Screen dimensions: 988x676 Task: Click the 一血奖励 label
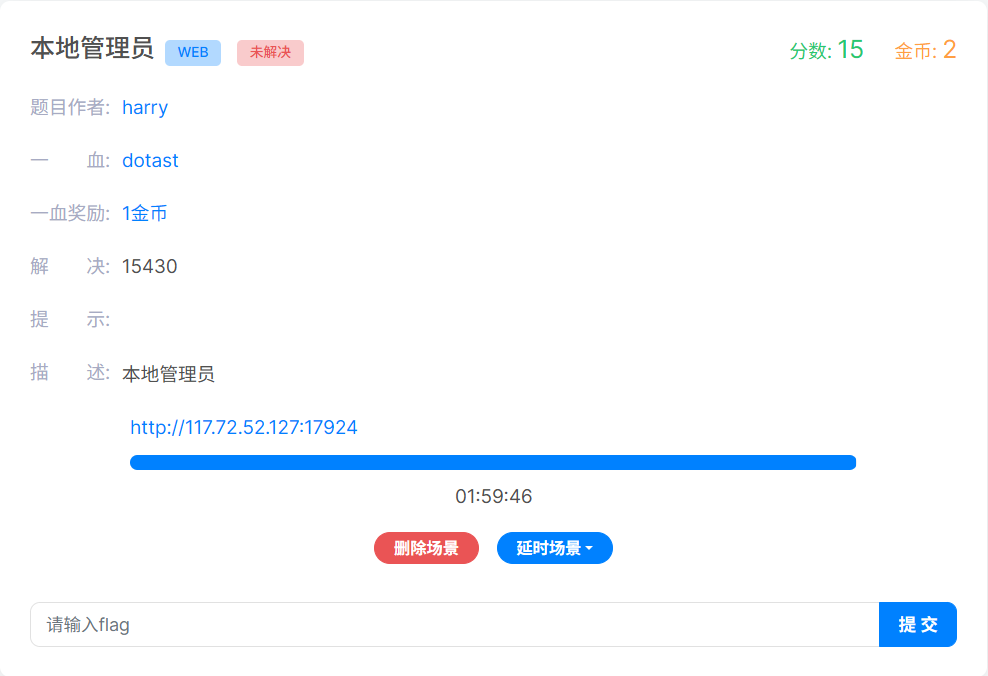click(x=70, y=214)
